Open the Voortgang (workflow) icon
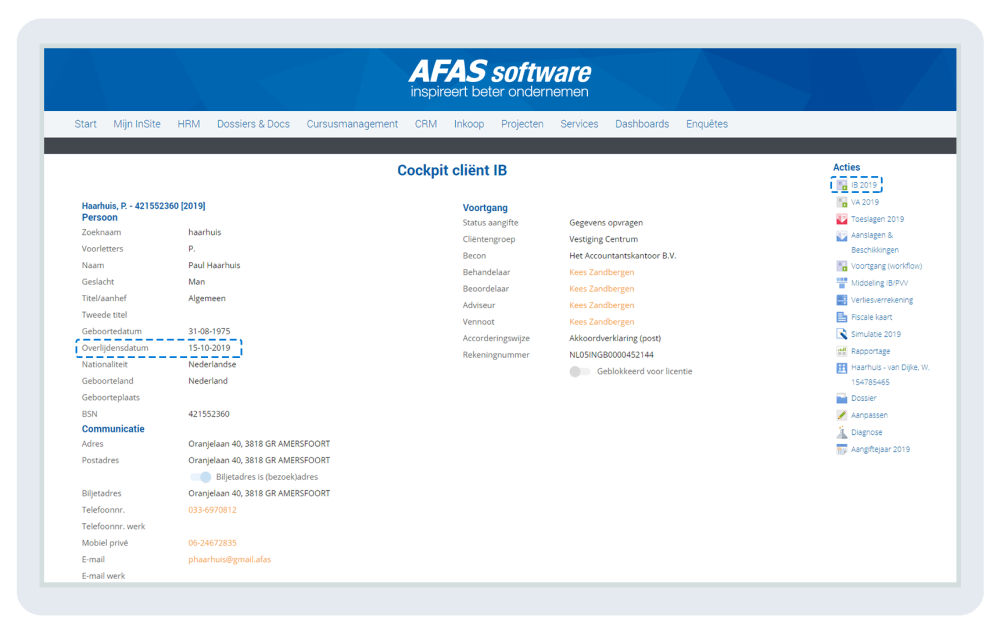Image resolution: width=1000 pixels, height=641 pixels. (842, 266)
